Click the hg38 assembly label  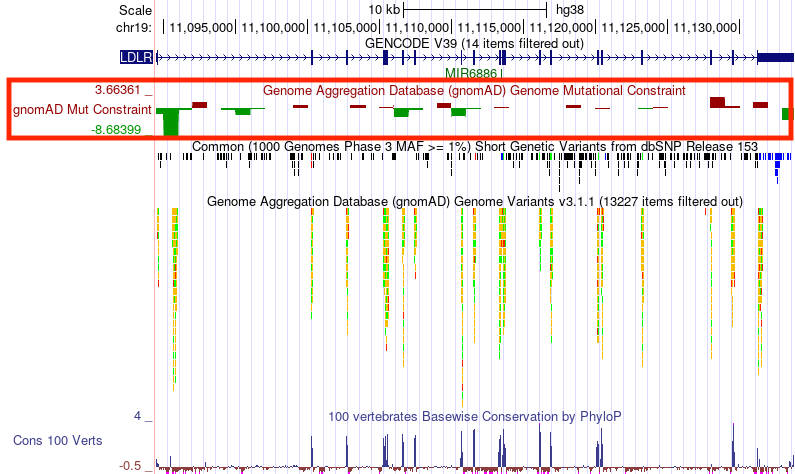point(570,10)
